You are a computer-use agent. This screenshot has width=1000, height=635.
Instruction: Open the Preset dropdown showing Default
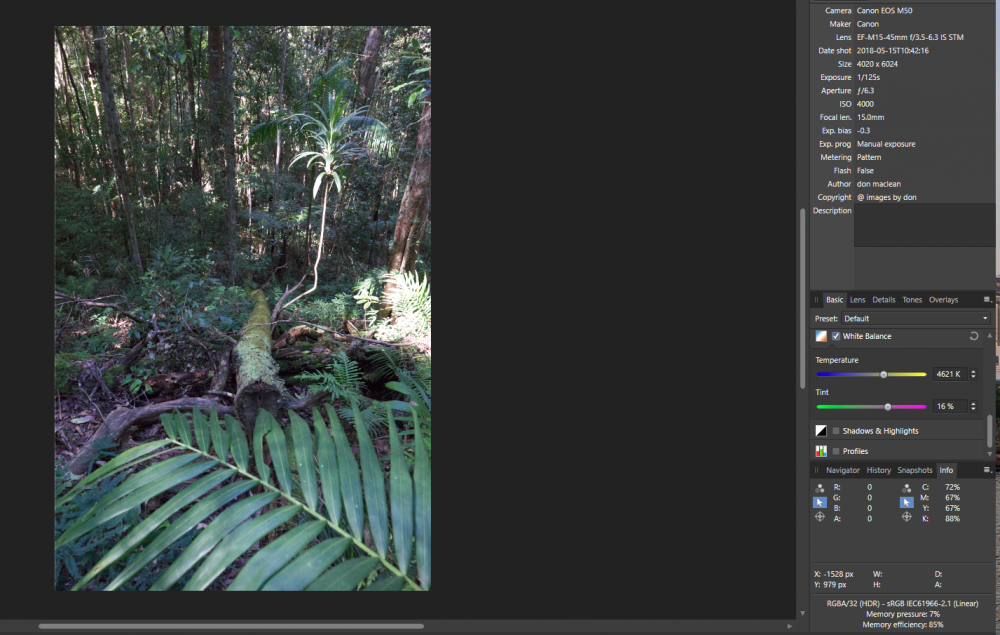[915, 318]
